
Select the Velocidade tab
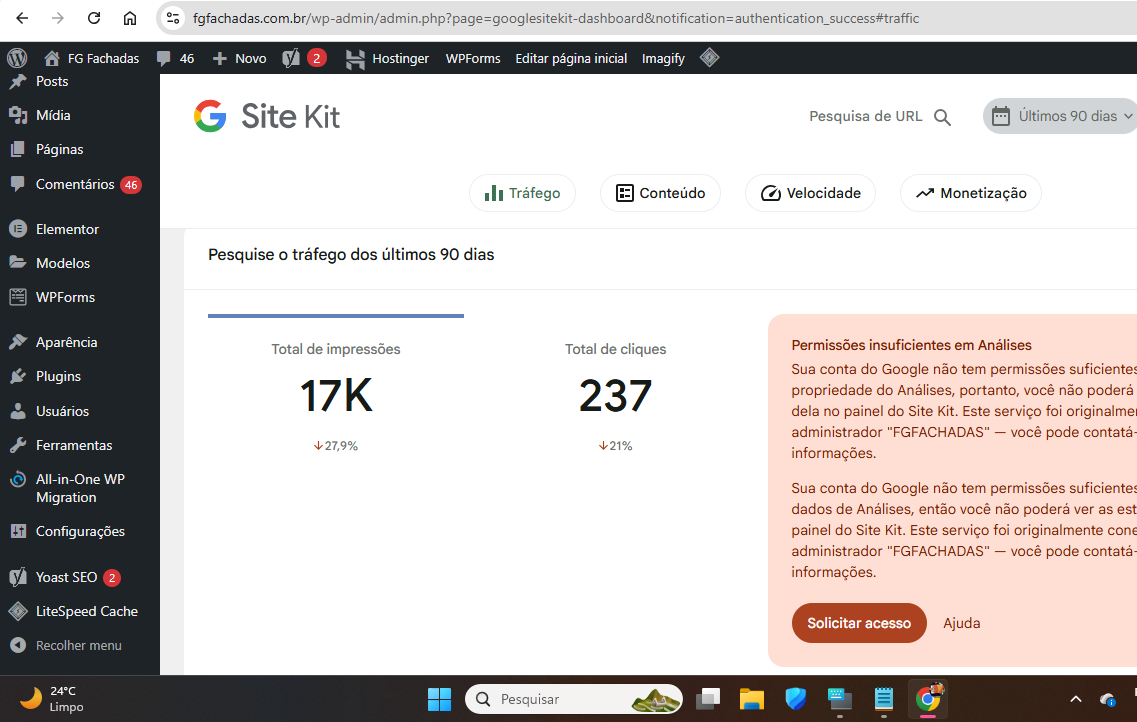810,193
